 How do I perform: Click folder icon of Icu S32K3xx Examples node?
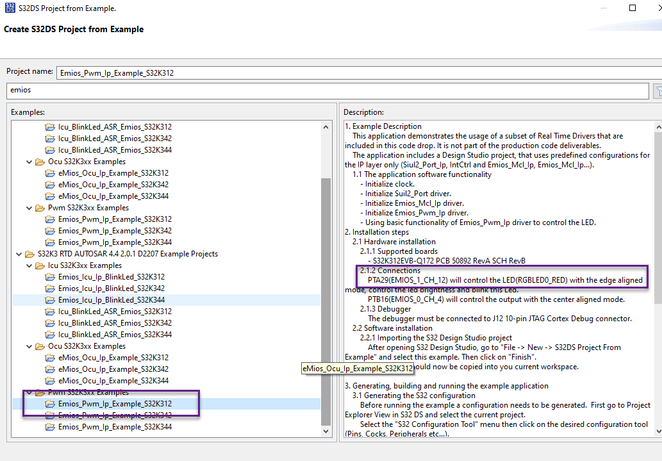pyautogui.click(x=40, y=266)
